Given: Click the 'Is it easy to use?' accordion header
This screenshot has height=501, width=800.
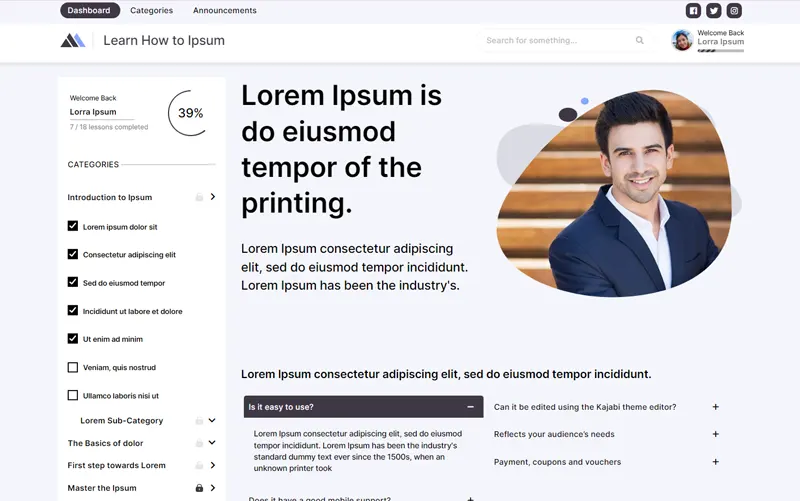Looking at the screenshot, I should pos(363,407).
